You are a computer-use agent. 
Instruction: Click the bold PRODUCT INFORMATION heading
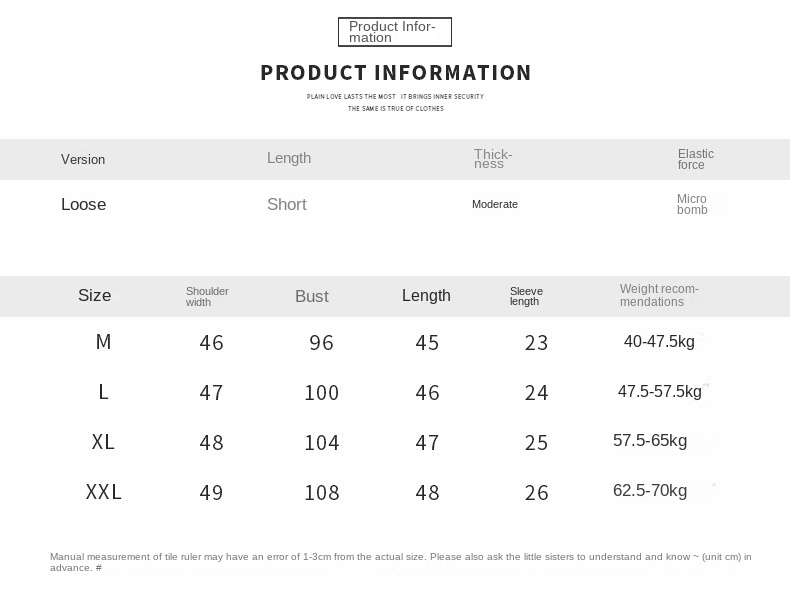coord(395,73)
